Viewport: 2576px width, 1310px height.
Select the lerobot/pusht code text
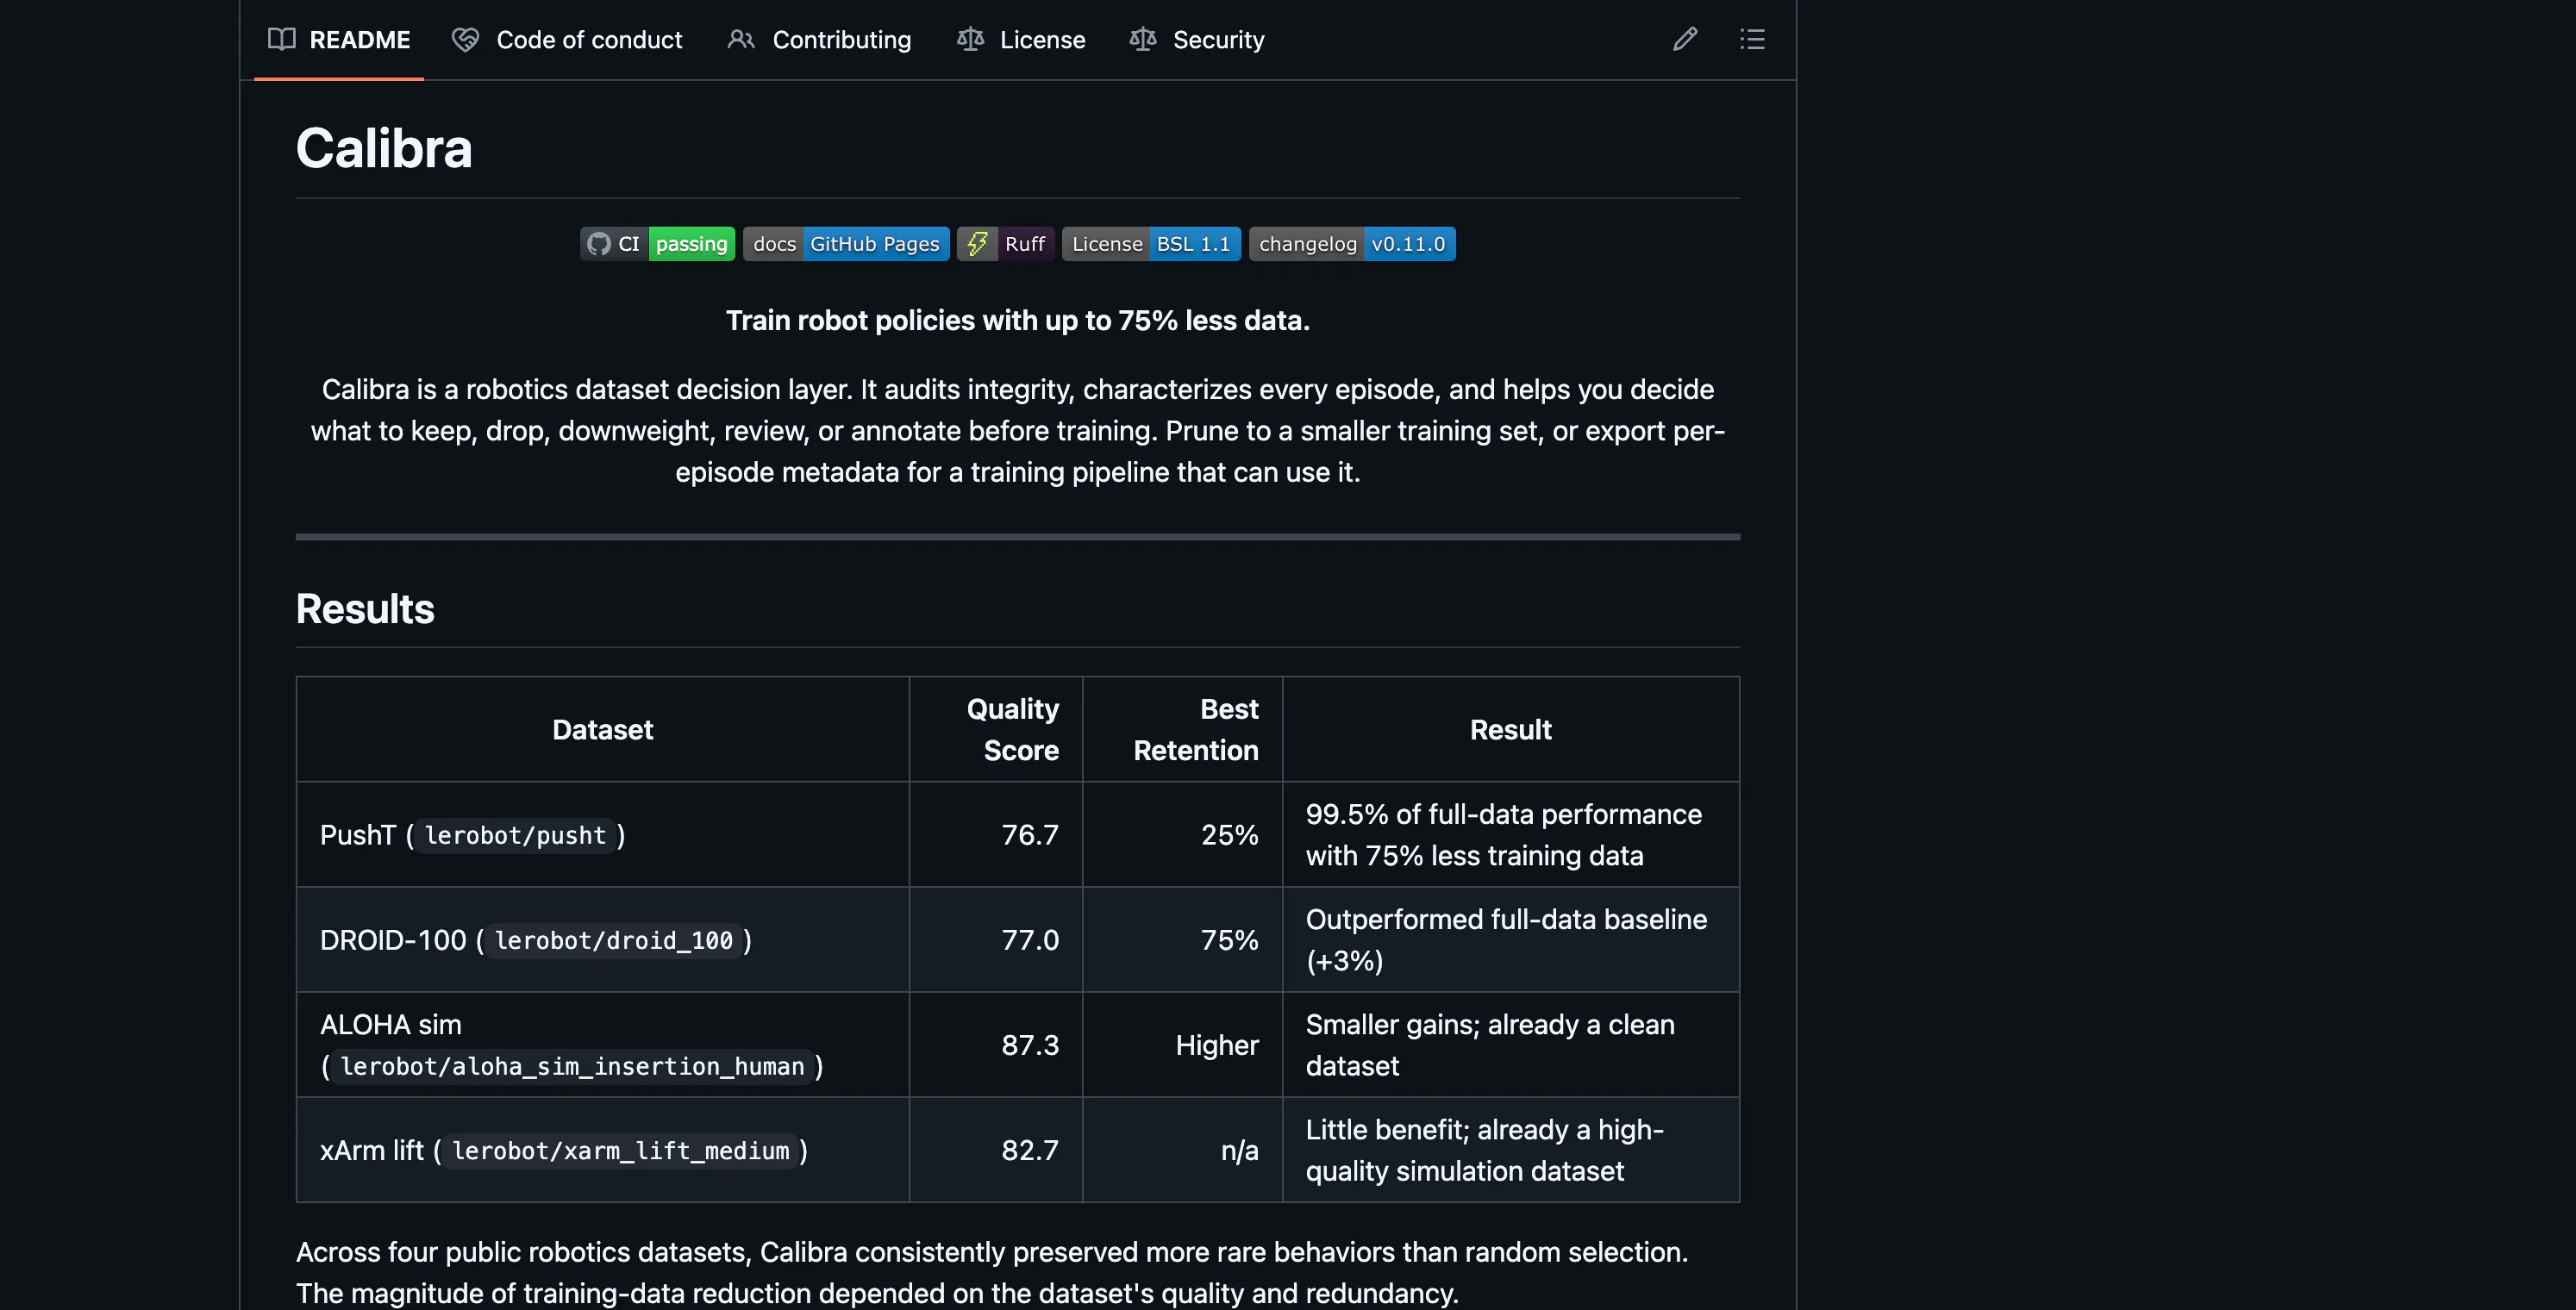point(515,835)
